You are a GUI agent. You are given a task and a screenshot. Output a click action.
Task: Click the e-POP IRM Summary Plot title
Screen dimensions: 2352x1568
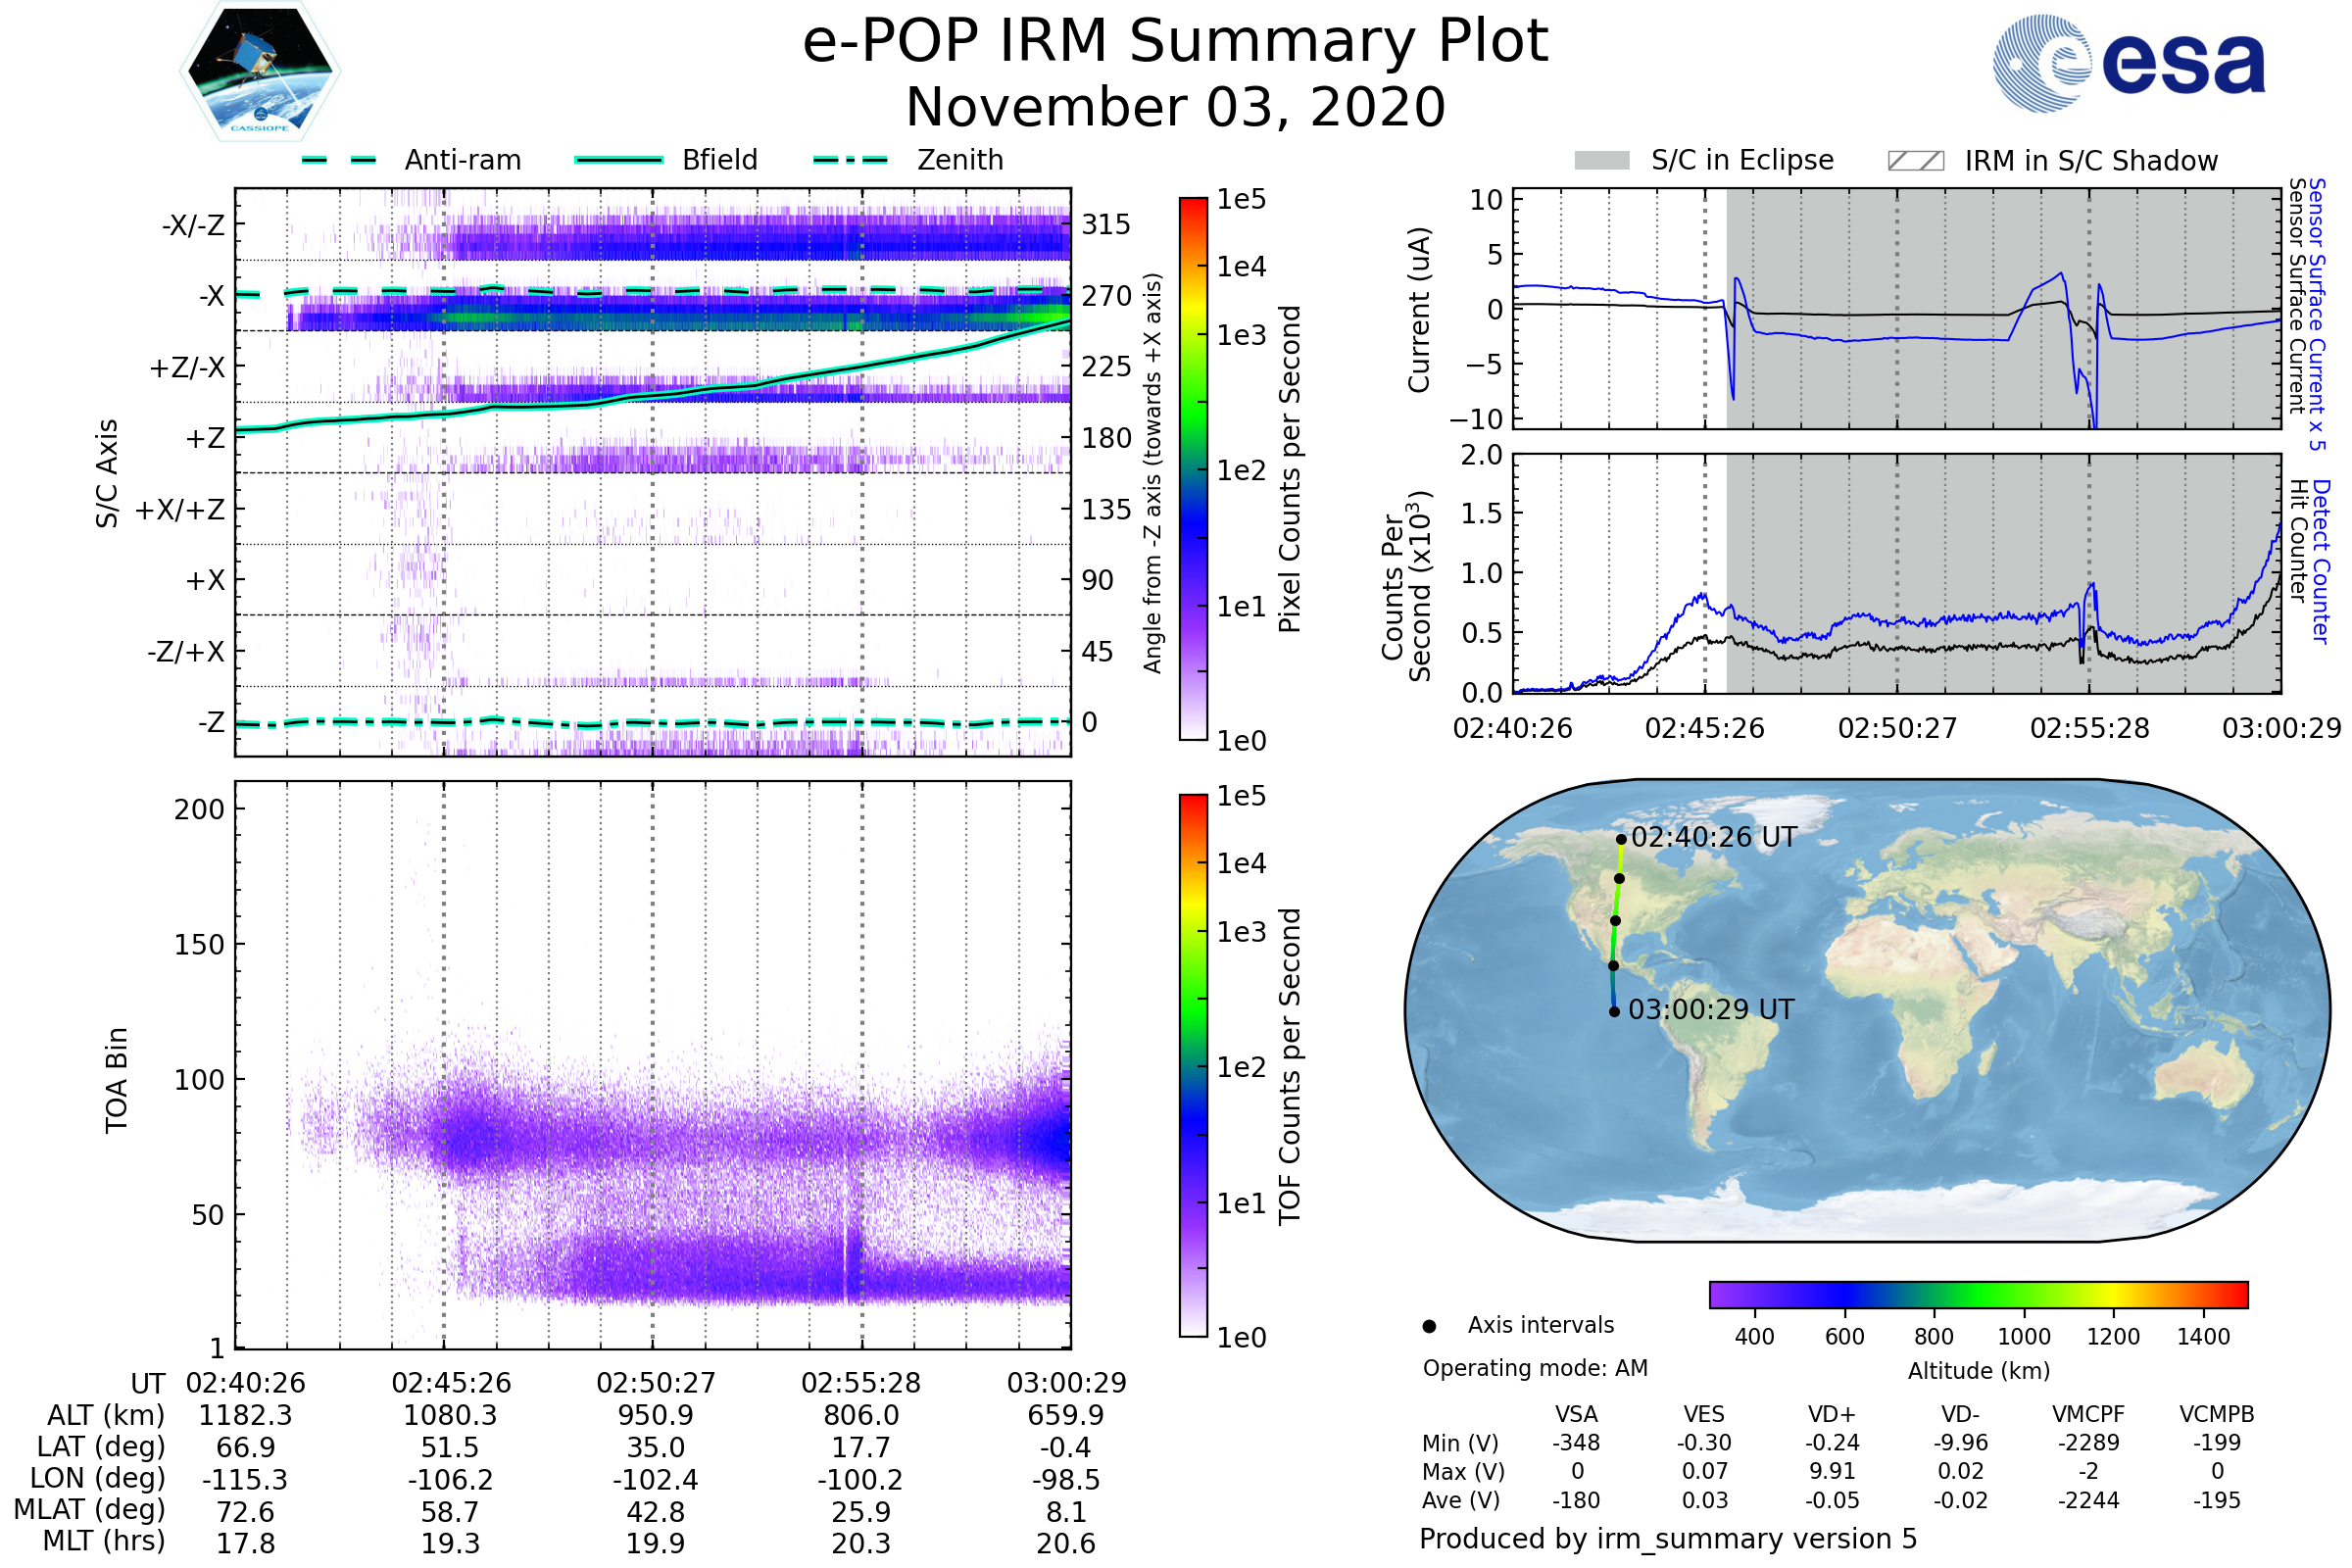pyautogui.click(x=1175, y=42)
